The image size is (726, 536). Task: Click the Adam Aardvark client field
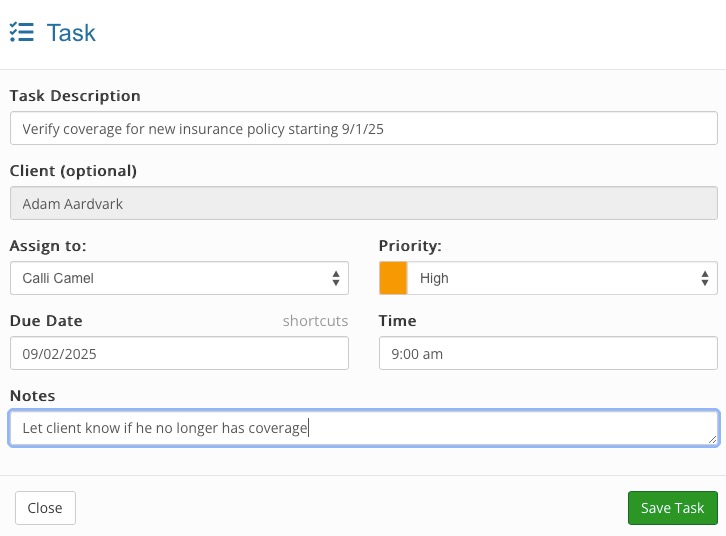point(364,203)
